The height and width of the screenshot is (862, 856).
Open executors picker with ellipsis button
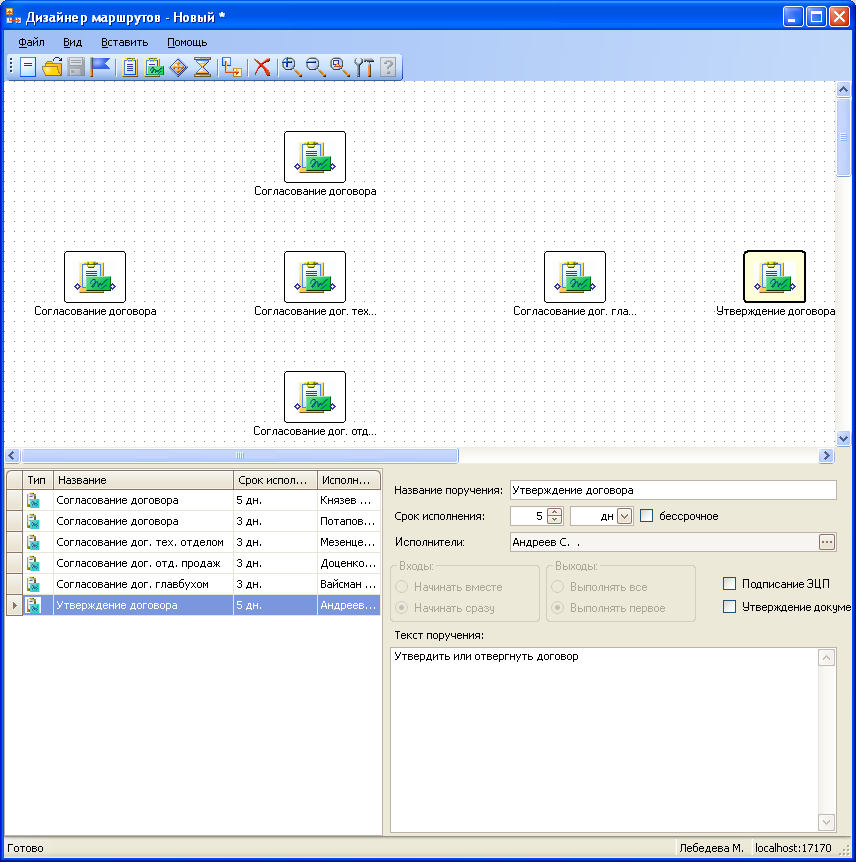(x=827, y=542)
